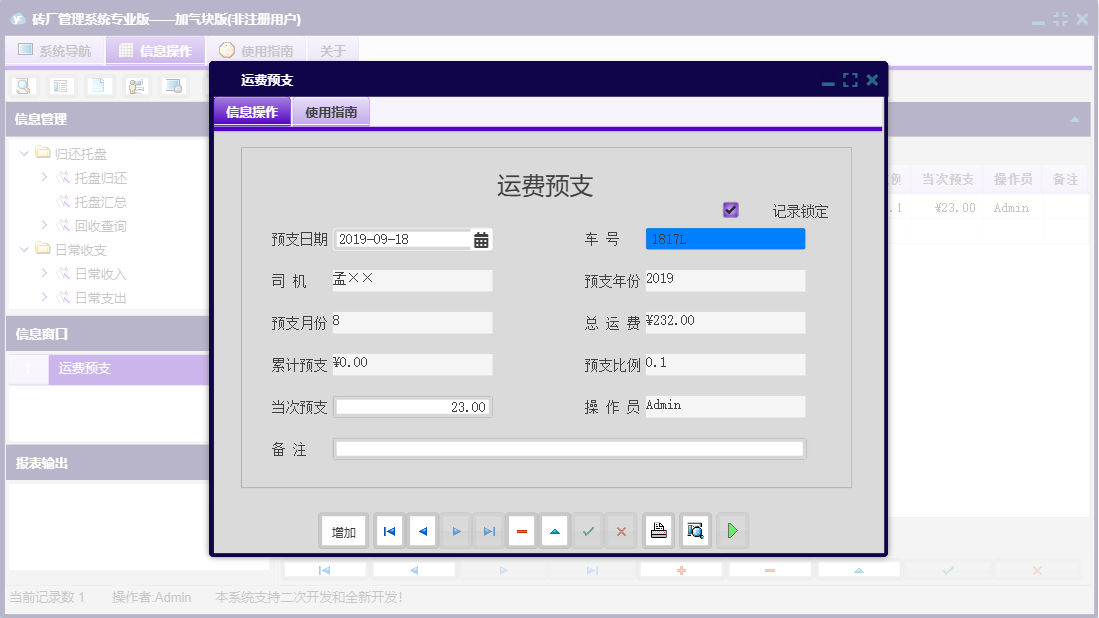Click the print icon in 运费预支 dialog

[658, 531]
